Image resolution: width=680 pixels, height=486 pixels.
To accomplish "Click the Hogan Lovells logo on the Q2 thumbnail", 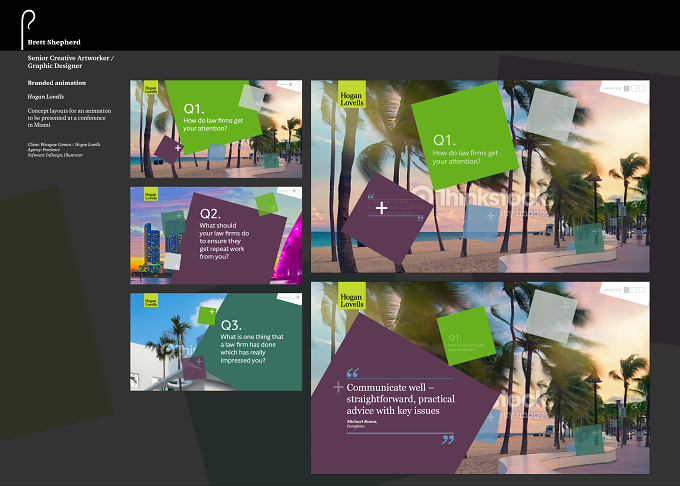I will click(151, 194).
